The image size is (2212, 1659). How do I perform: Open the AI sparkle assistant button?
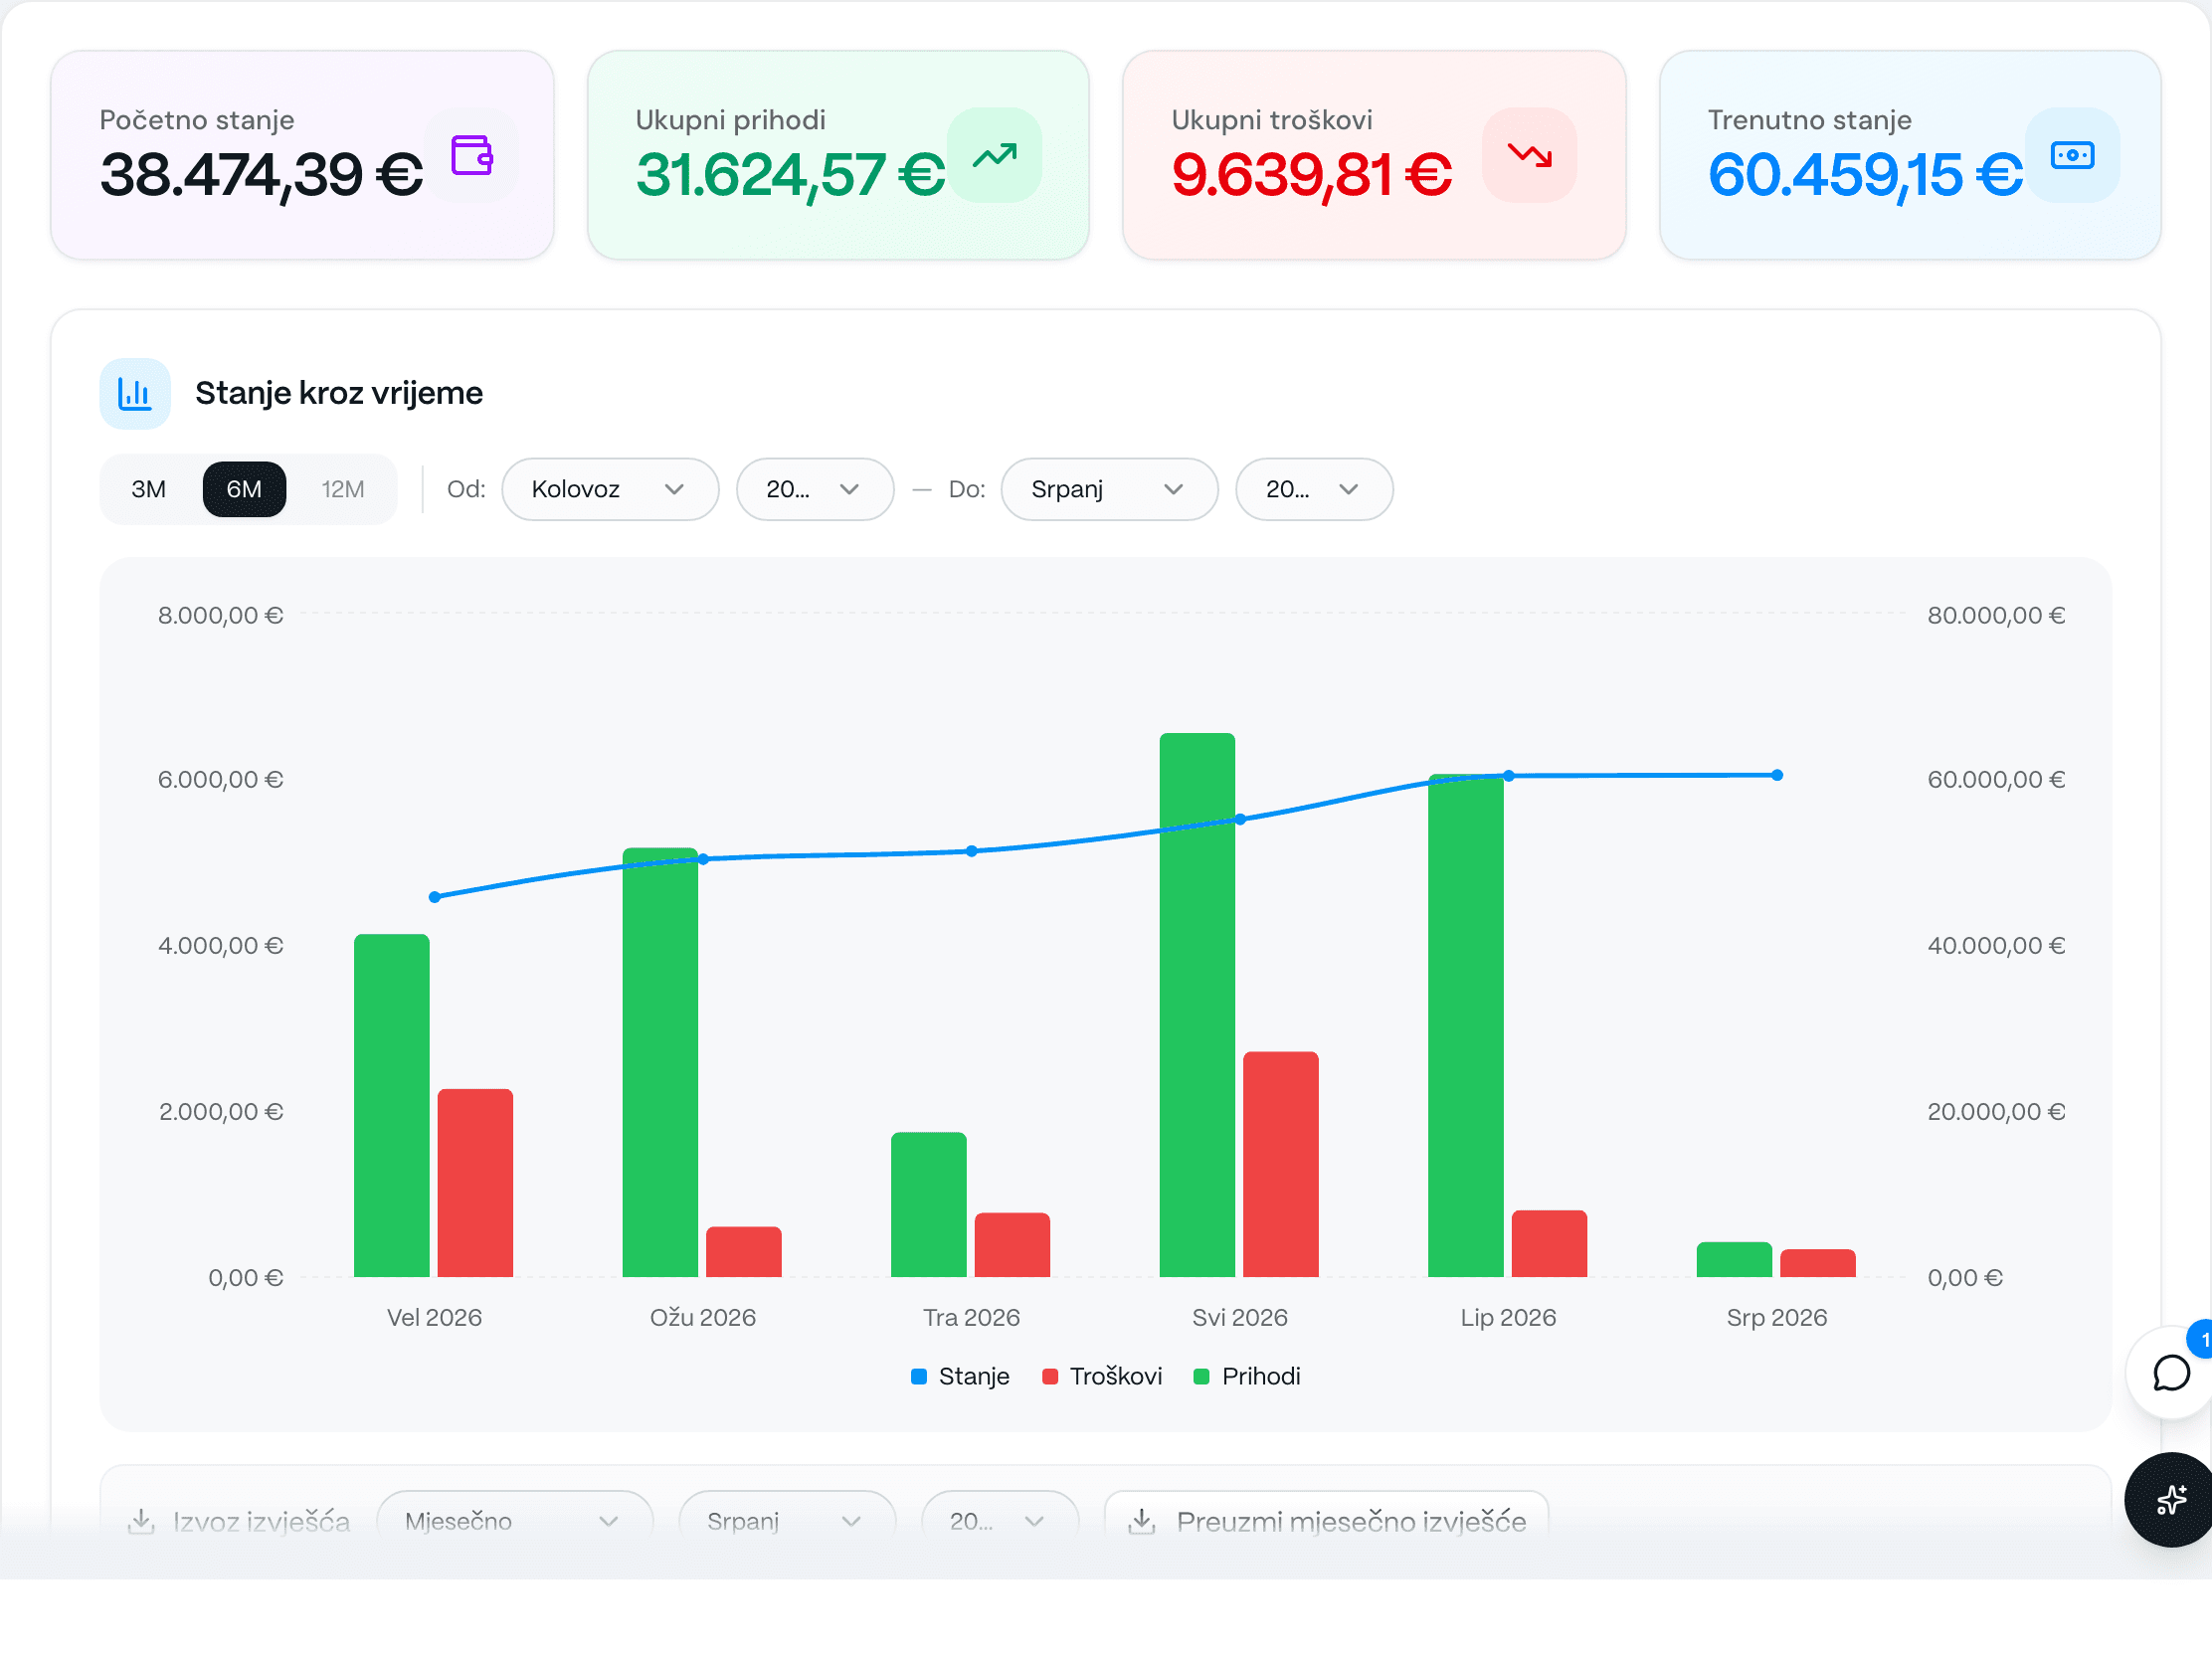tap(2171, 1499)
